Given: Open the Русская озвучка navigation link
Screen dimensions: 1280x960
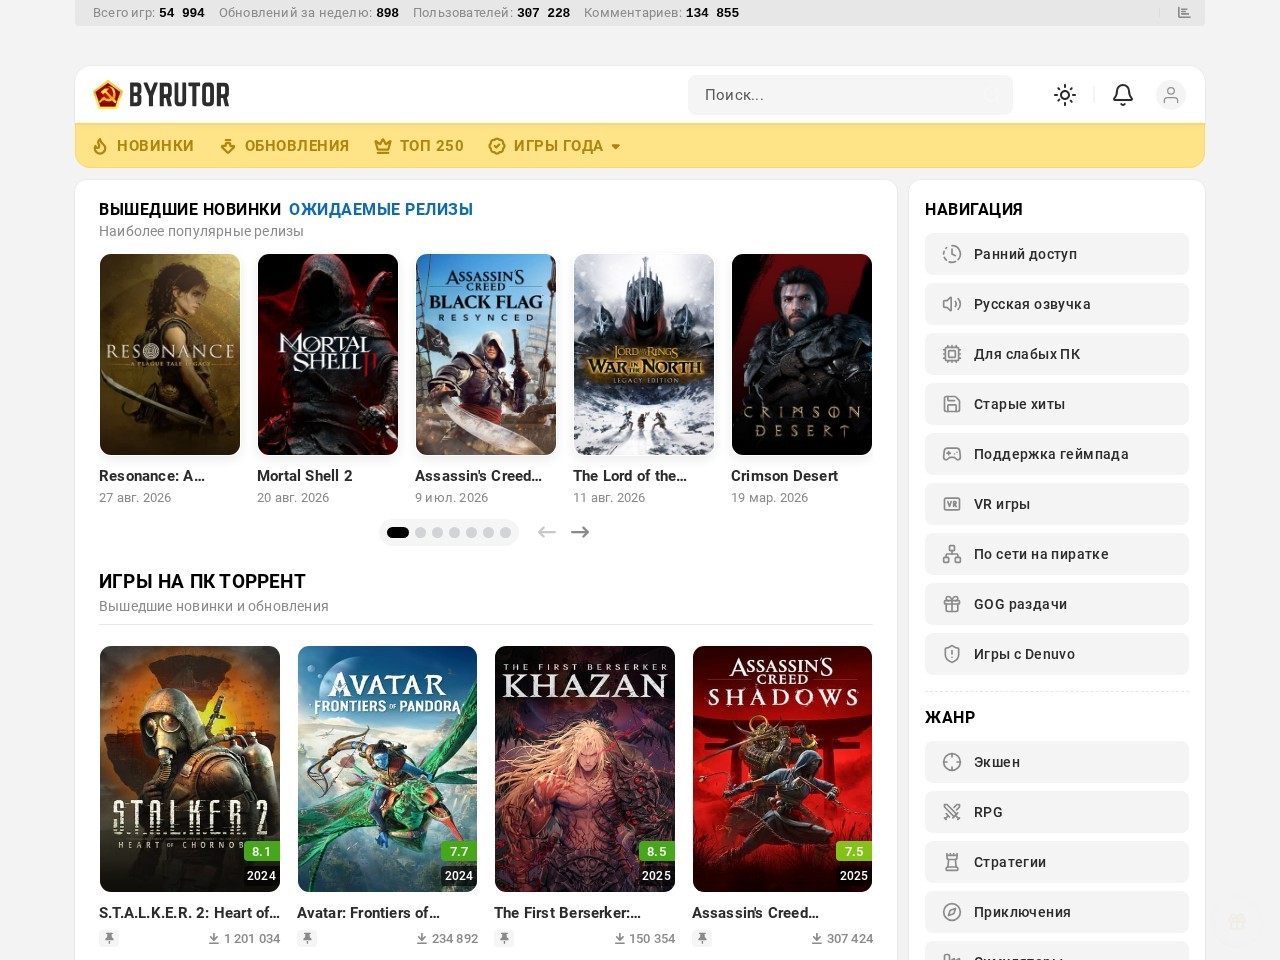Looking at the screenshot, I should pyautogui.click(x=1057, y=304).
